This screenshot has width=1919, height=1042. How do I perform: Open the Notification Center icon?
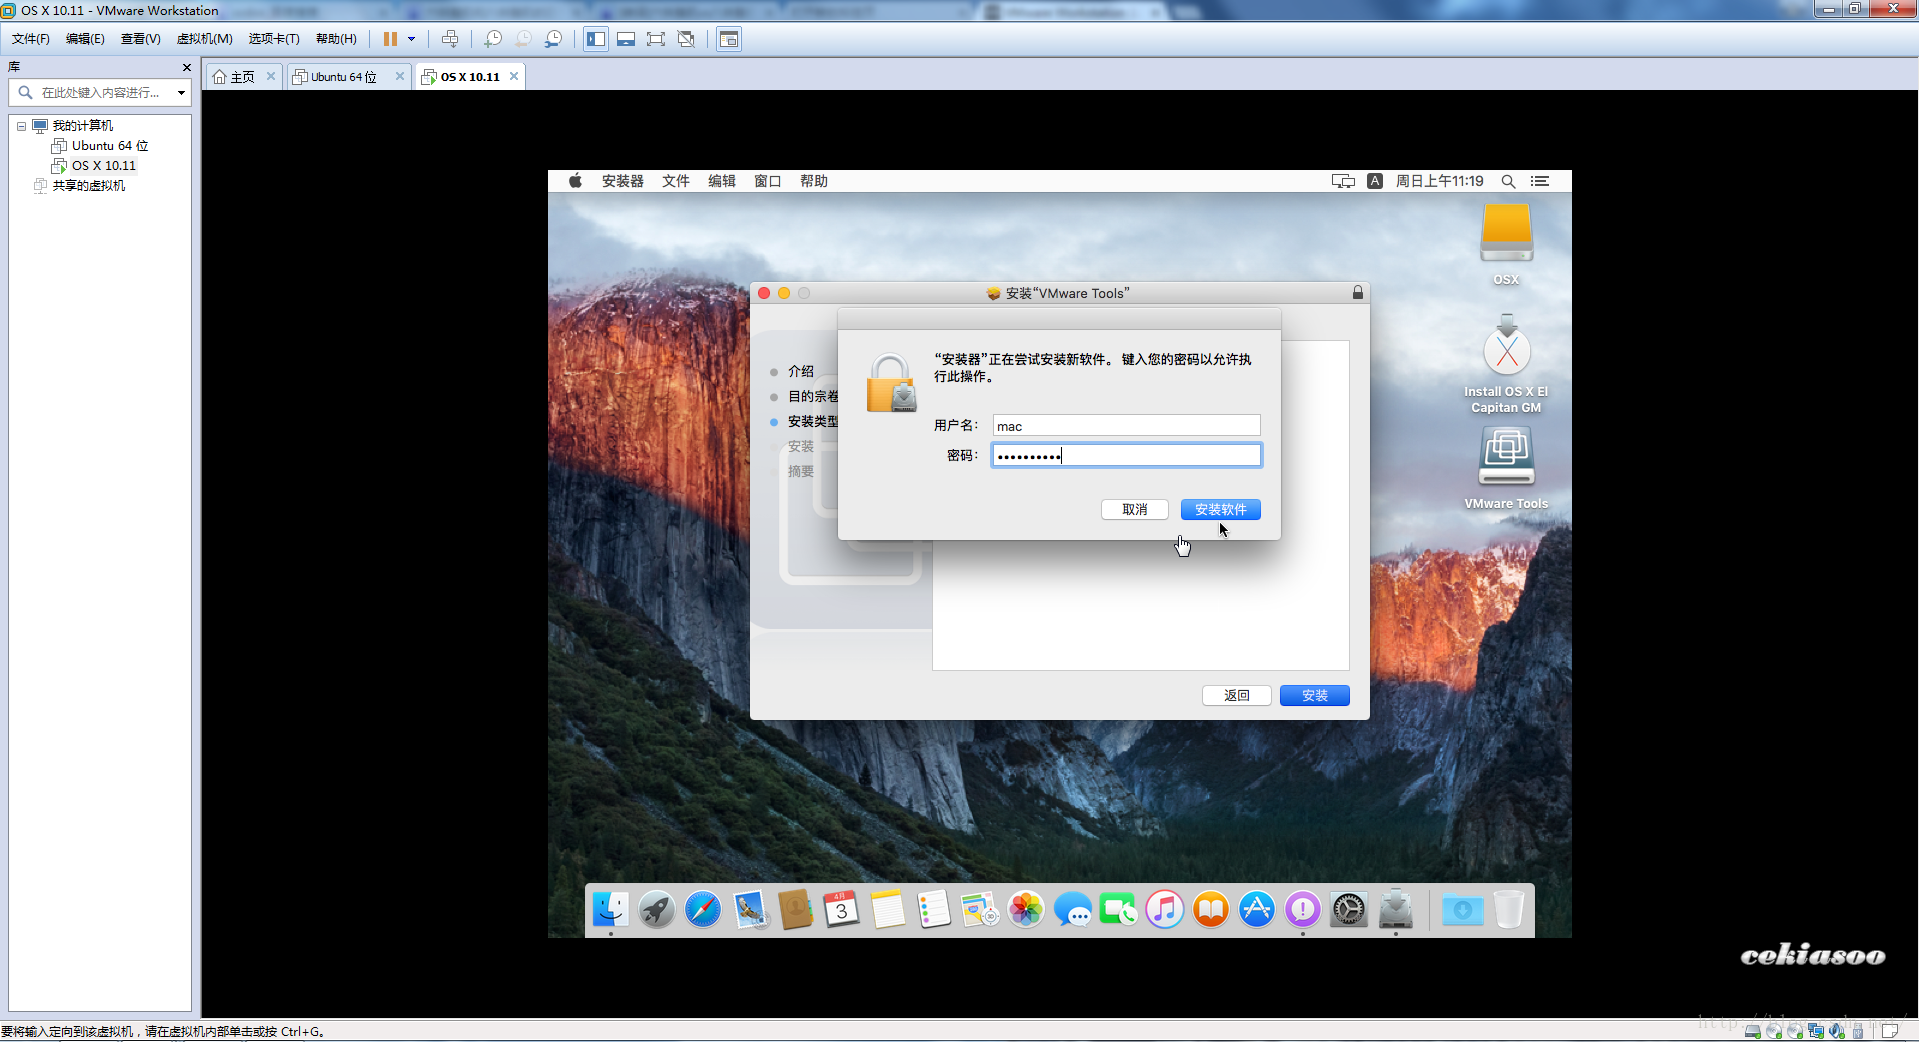tap(1540, 181)
